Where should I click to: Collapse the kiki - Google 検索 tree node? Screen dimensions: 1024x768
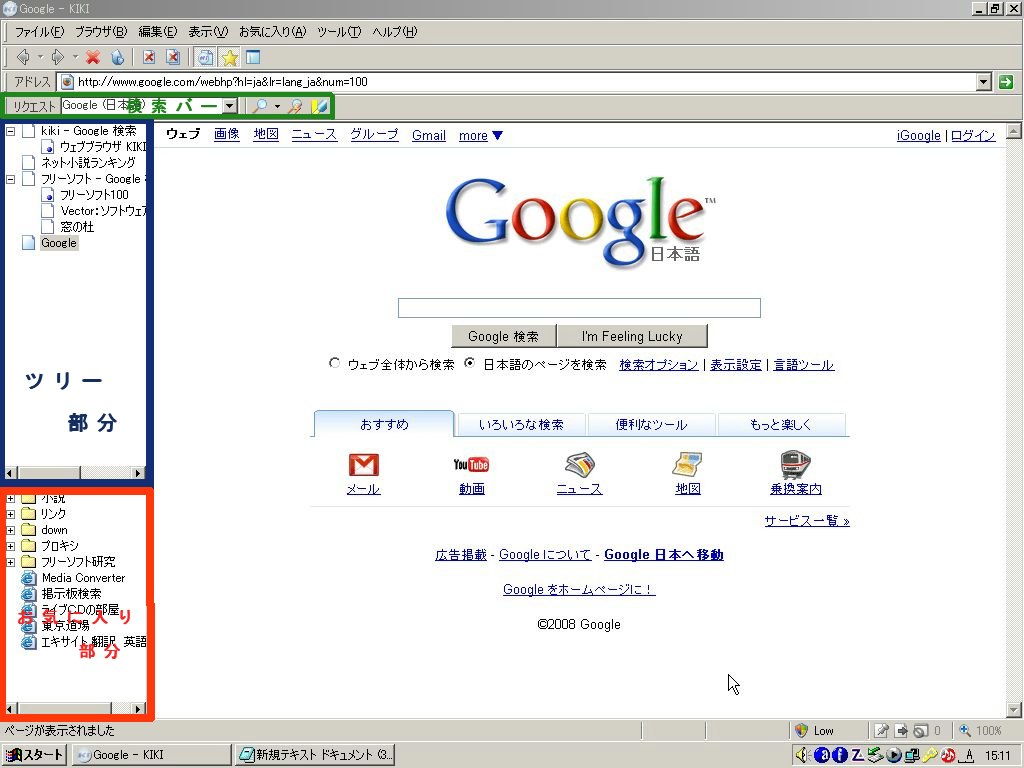[10, 131]
